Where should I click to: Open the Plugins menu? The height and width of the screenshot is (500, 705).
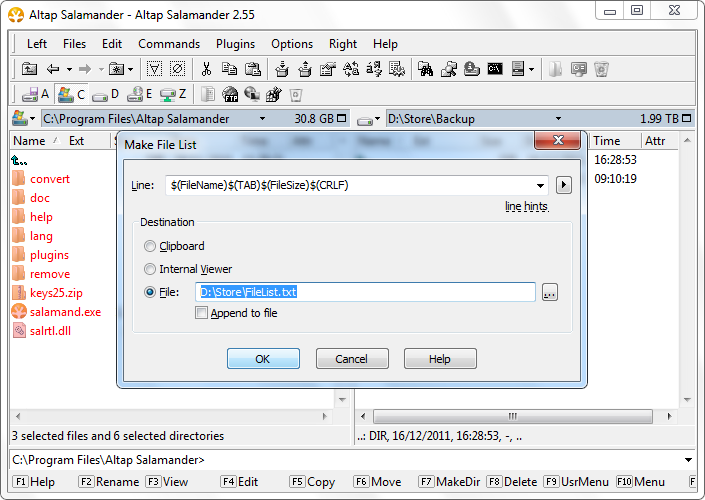(x=235, y=44)
